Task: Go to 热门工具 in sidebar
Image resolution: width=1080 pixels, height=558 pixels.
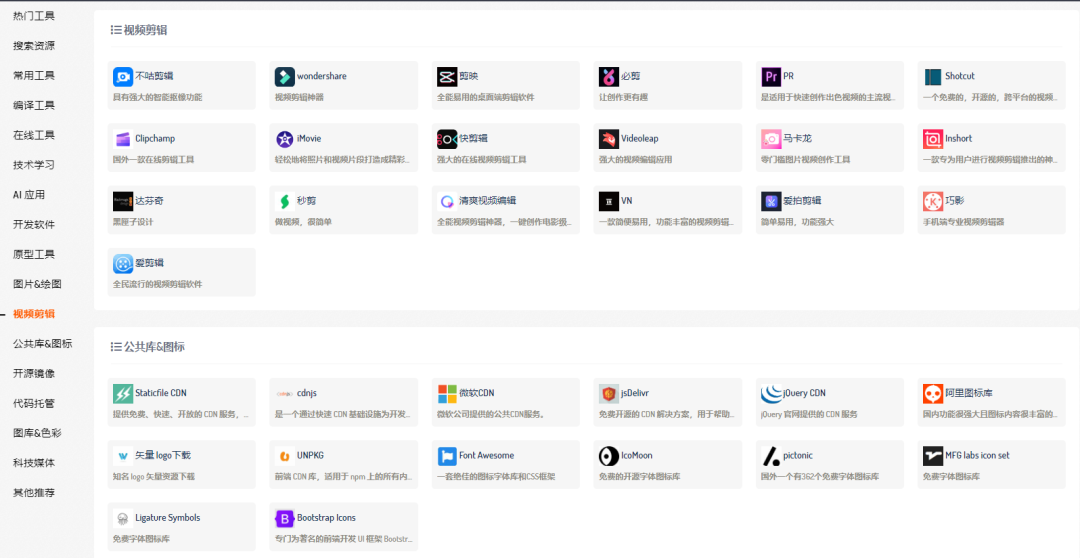Action: 34,16
